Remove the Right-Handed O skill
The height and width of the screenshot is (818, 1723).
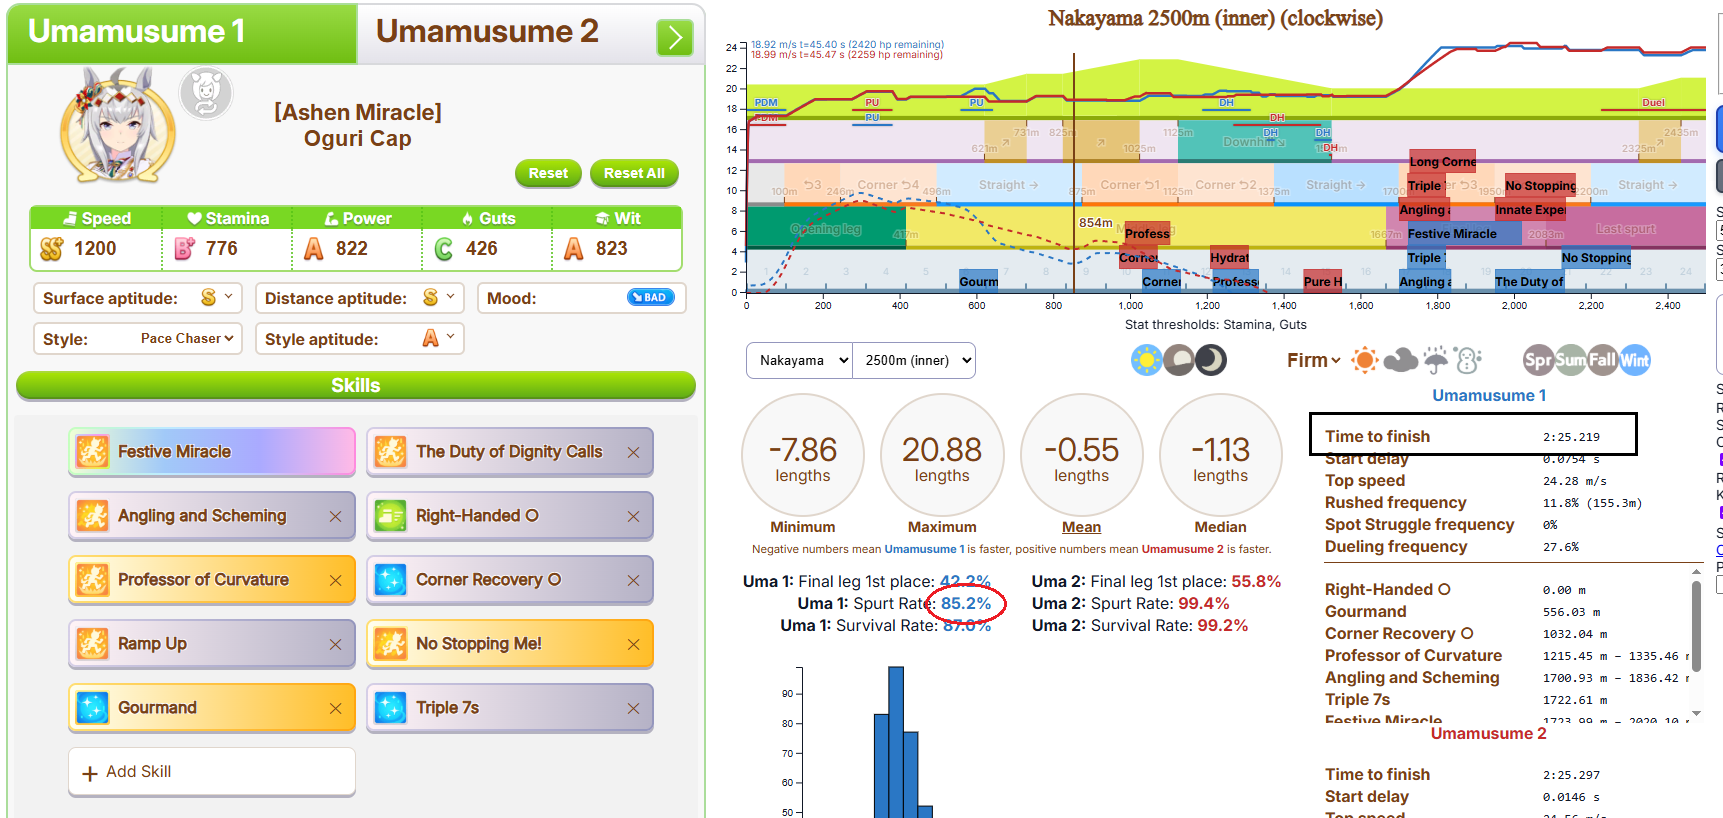(633, 517)
